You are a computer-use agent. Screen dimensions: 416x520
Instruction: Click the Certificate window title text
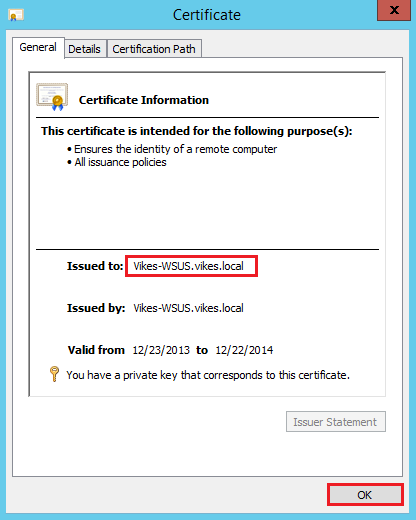tap(207, 15)
